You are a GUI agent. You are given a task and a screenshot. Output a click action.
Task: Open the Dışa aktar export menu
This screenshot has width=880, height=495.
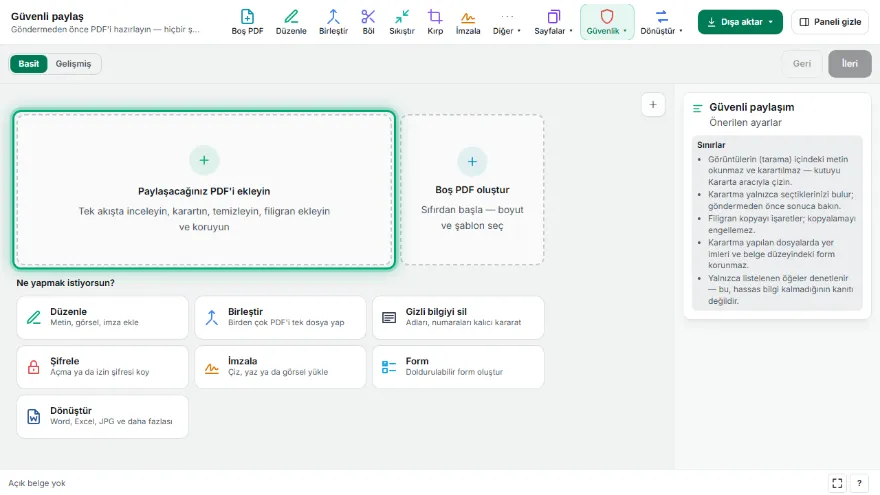tap(740, 22)
